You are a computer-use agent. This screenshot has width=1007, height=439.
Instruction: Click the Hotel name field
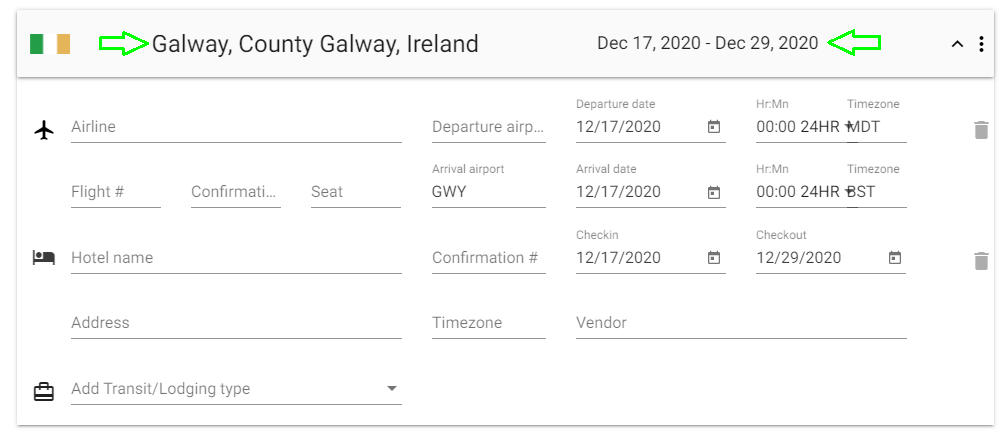(235, 258)
